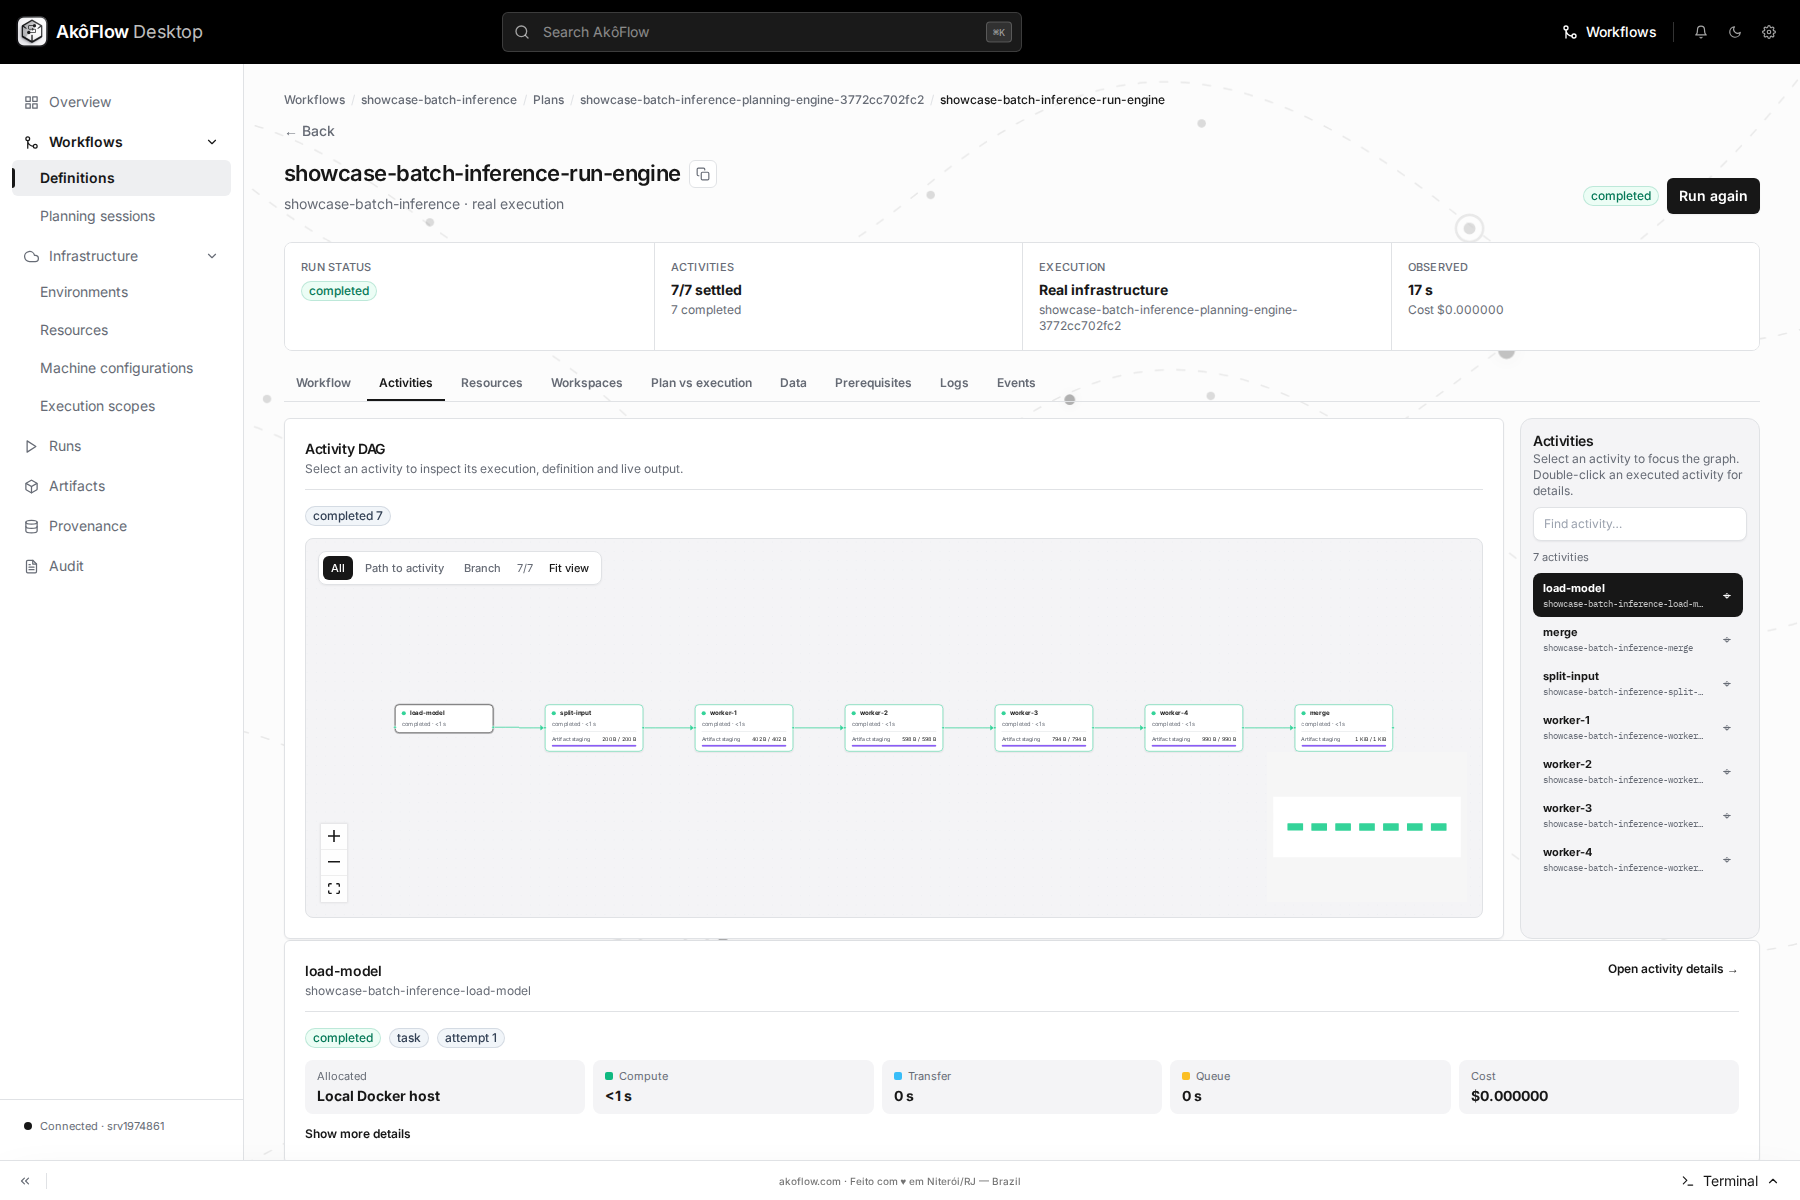Toggle dark mode with the moon icon
The width and height of the screenshot is (1800, 1200).
tap(1735, 32)
